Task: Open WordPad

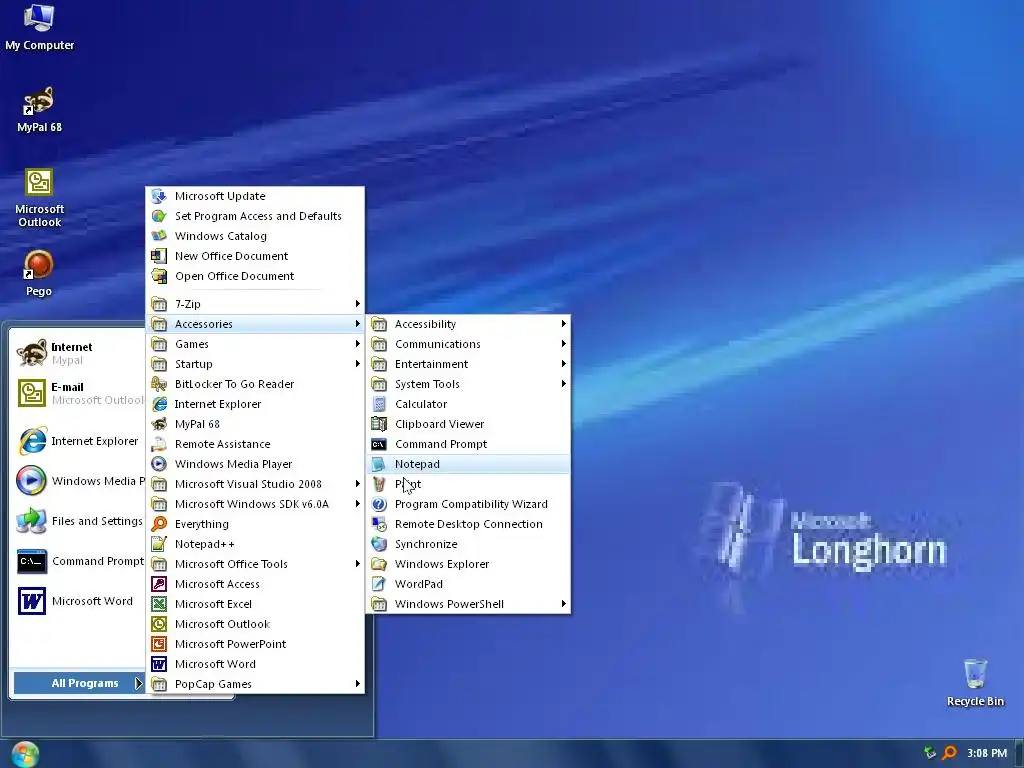Action: [x=468, y=584]
